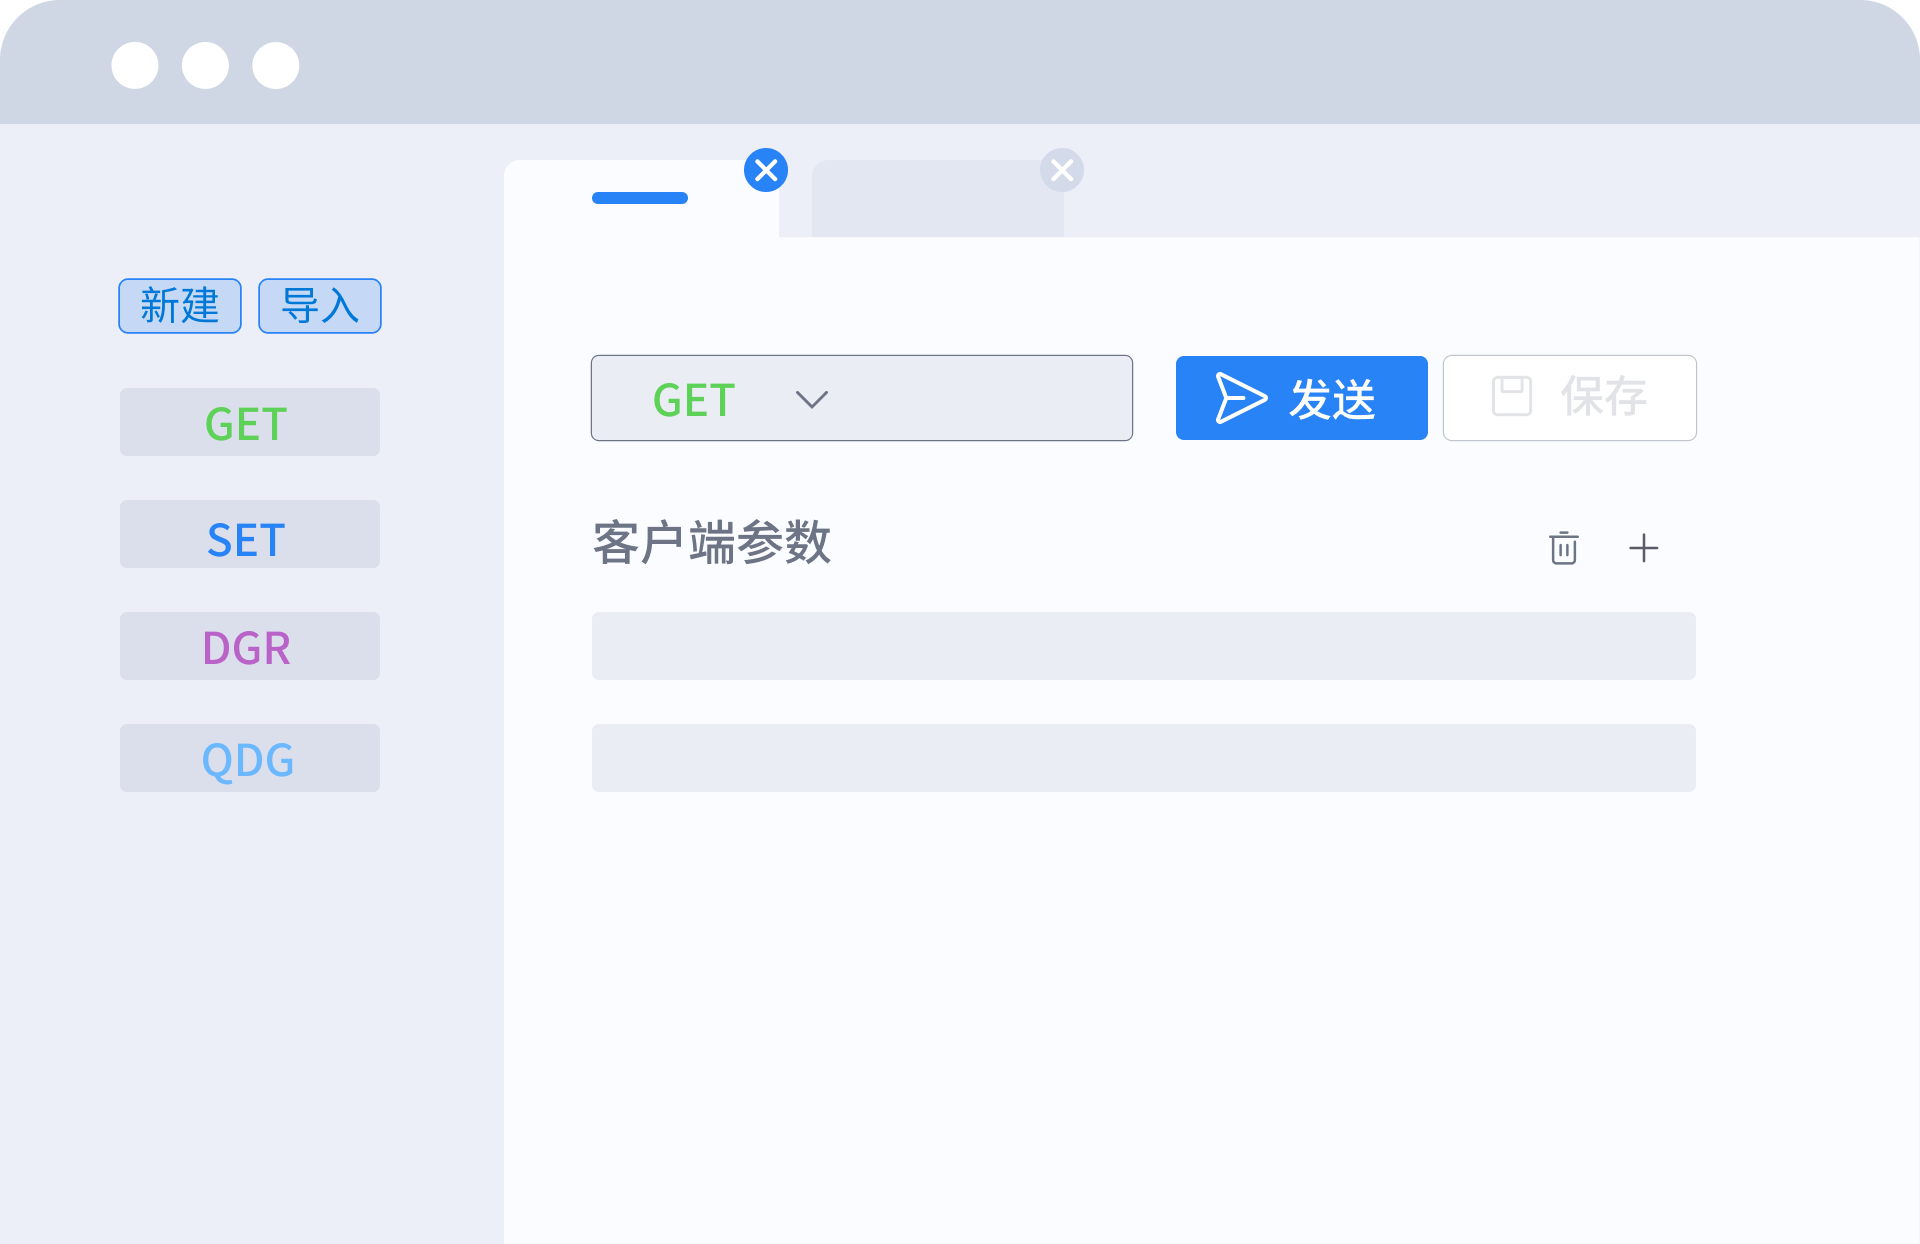Screen dimensions: 1920x1244
Task: Add a client parameter with plus icon
Action: (x=1644, y=548)
